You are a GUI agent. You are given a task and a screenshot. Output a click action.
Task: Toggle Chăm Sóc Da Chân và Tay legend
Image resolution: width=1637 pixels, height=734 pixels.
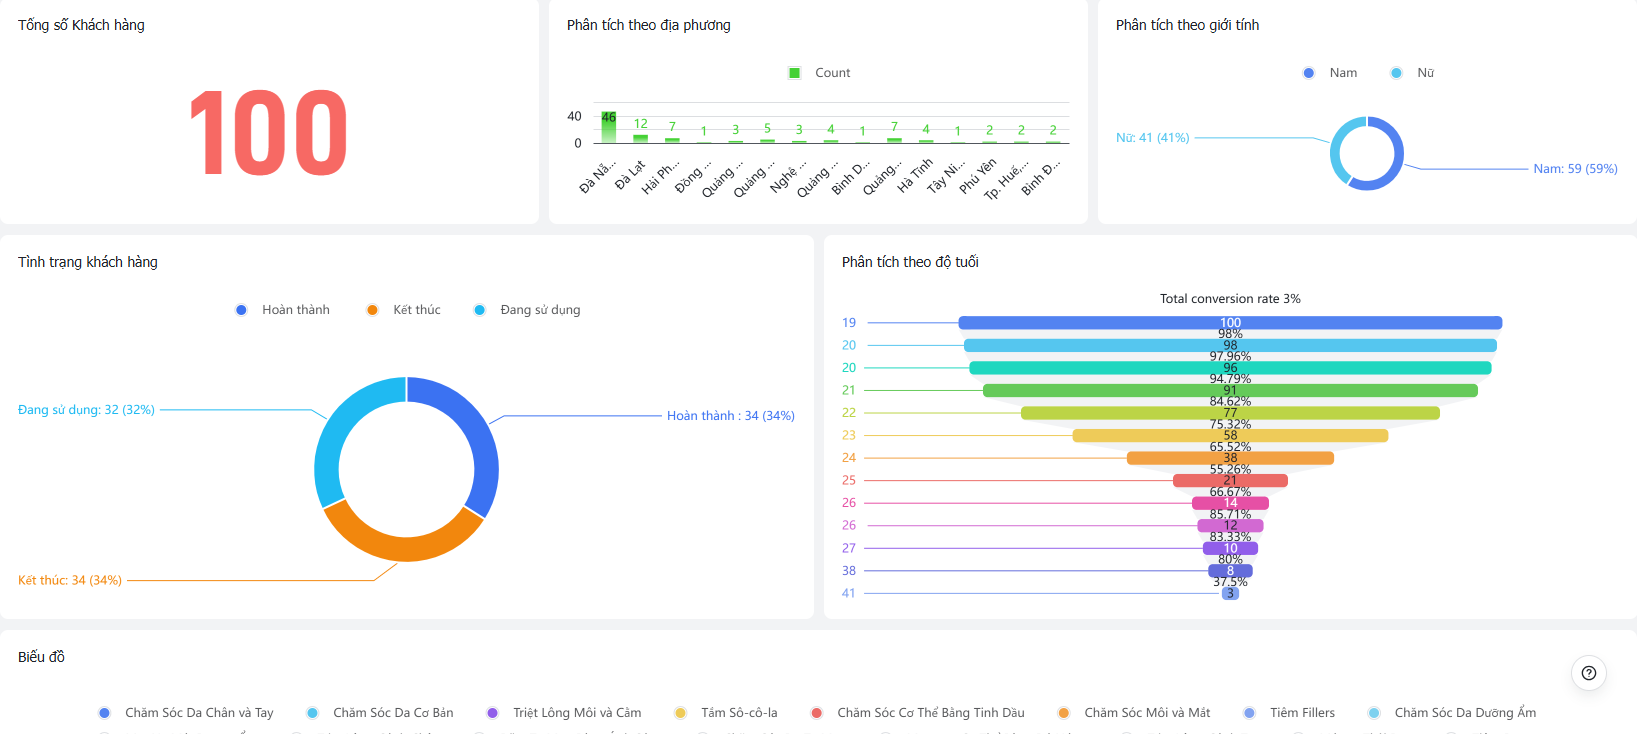186,713
